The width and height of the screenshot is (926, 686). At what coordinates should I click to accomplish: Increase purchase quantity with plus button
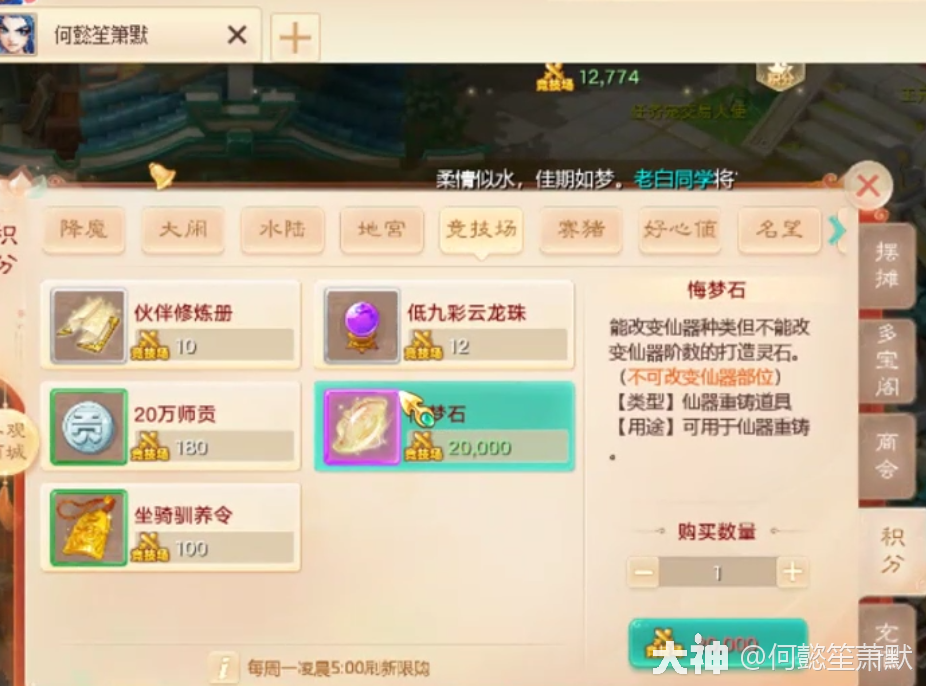click(793, 571)
